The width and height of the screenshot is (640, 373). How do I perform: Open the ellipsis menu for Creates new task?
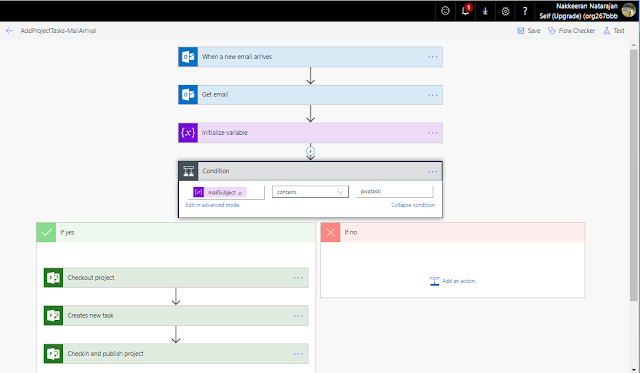pos(298,316)
